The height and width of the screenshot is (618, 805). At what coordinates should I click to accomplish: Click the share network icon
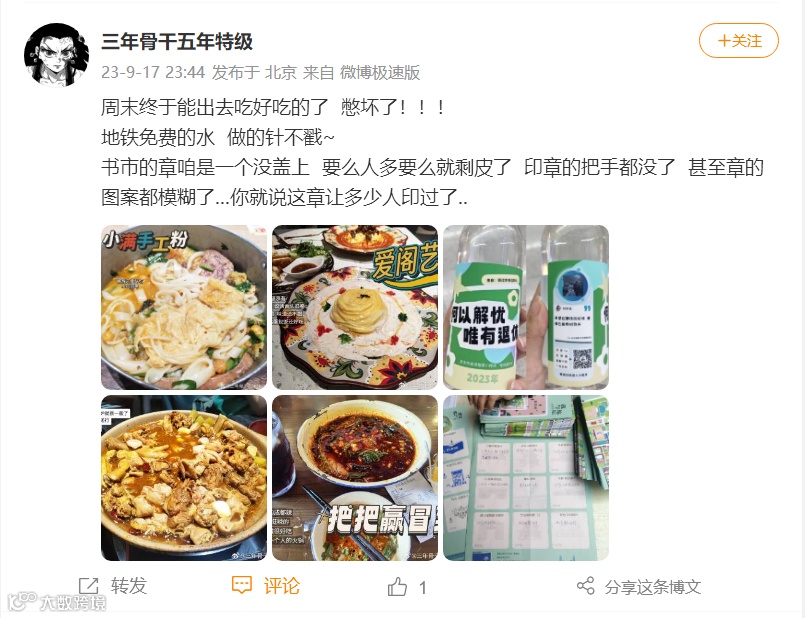coord(585,586)
